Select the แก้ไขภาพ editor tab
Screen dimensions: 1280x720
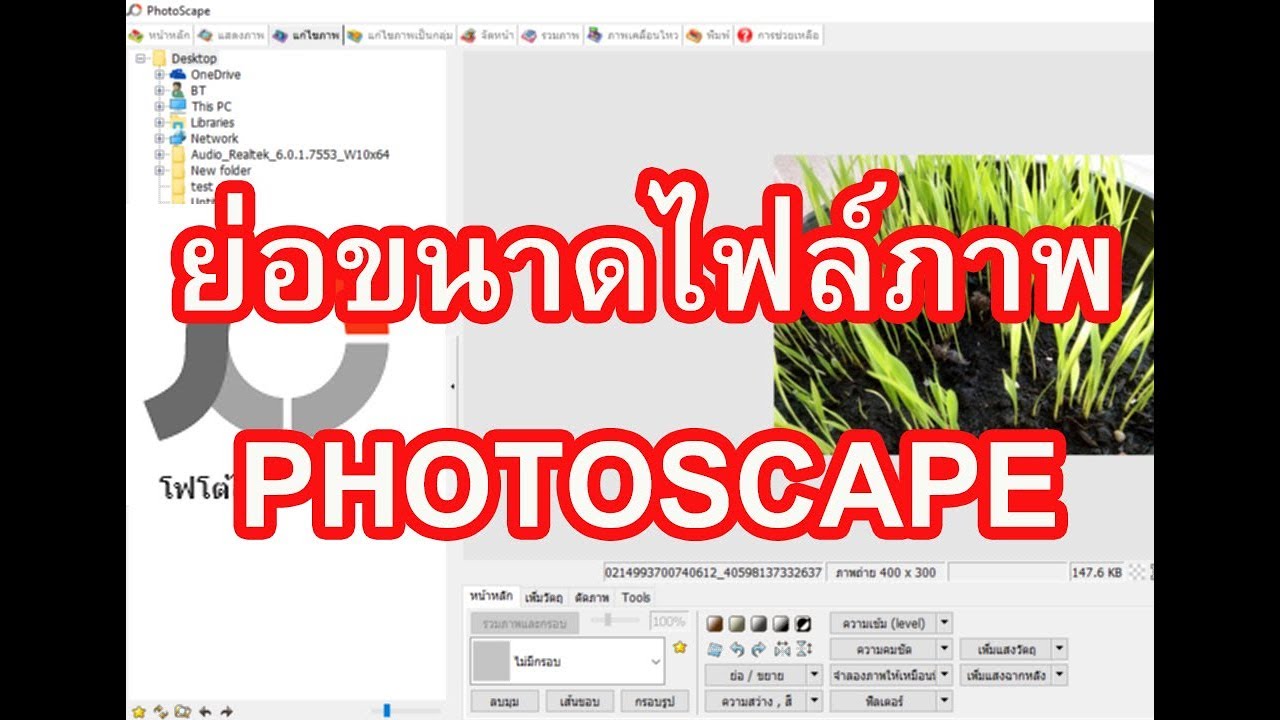point(306,35)
